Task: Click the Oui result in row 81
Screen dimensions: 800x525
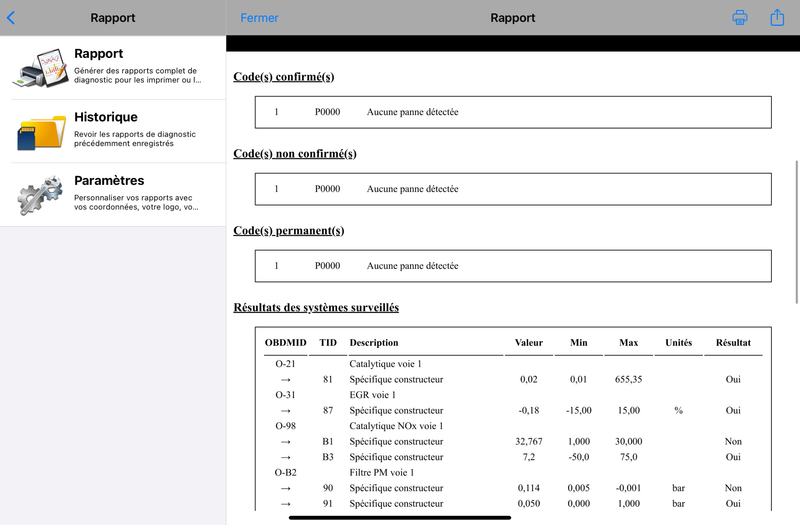Action: (x=733, y=379)
